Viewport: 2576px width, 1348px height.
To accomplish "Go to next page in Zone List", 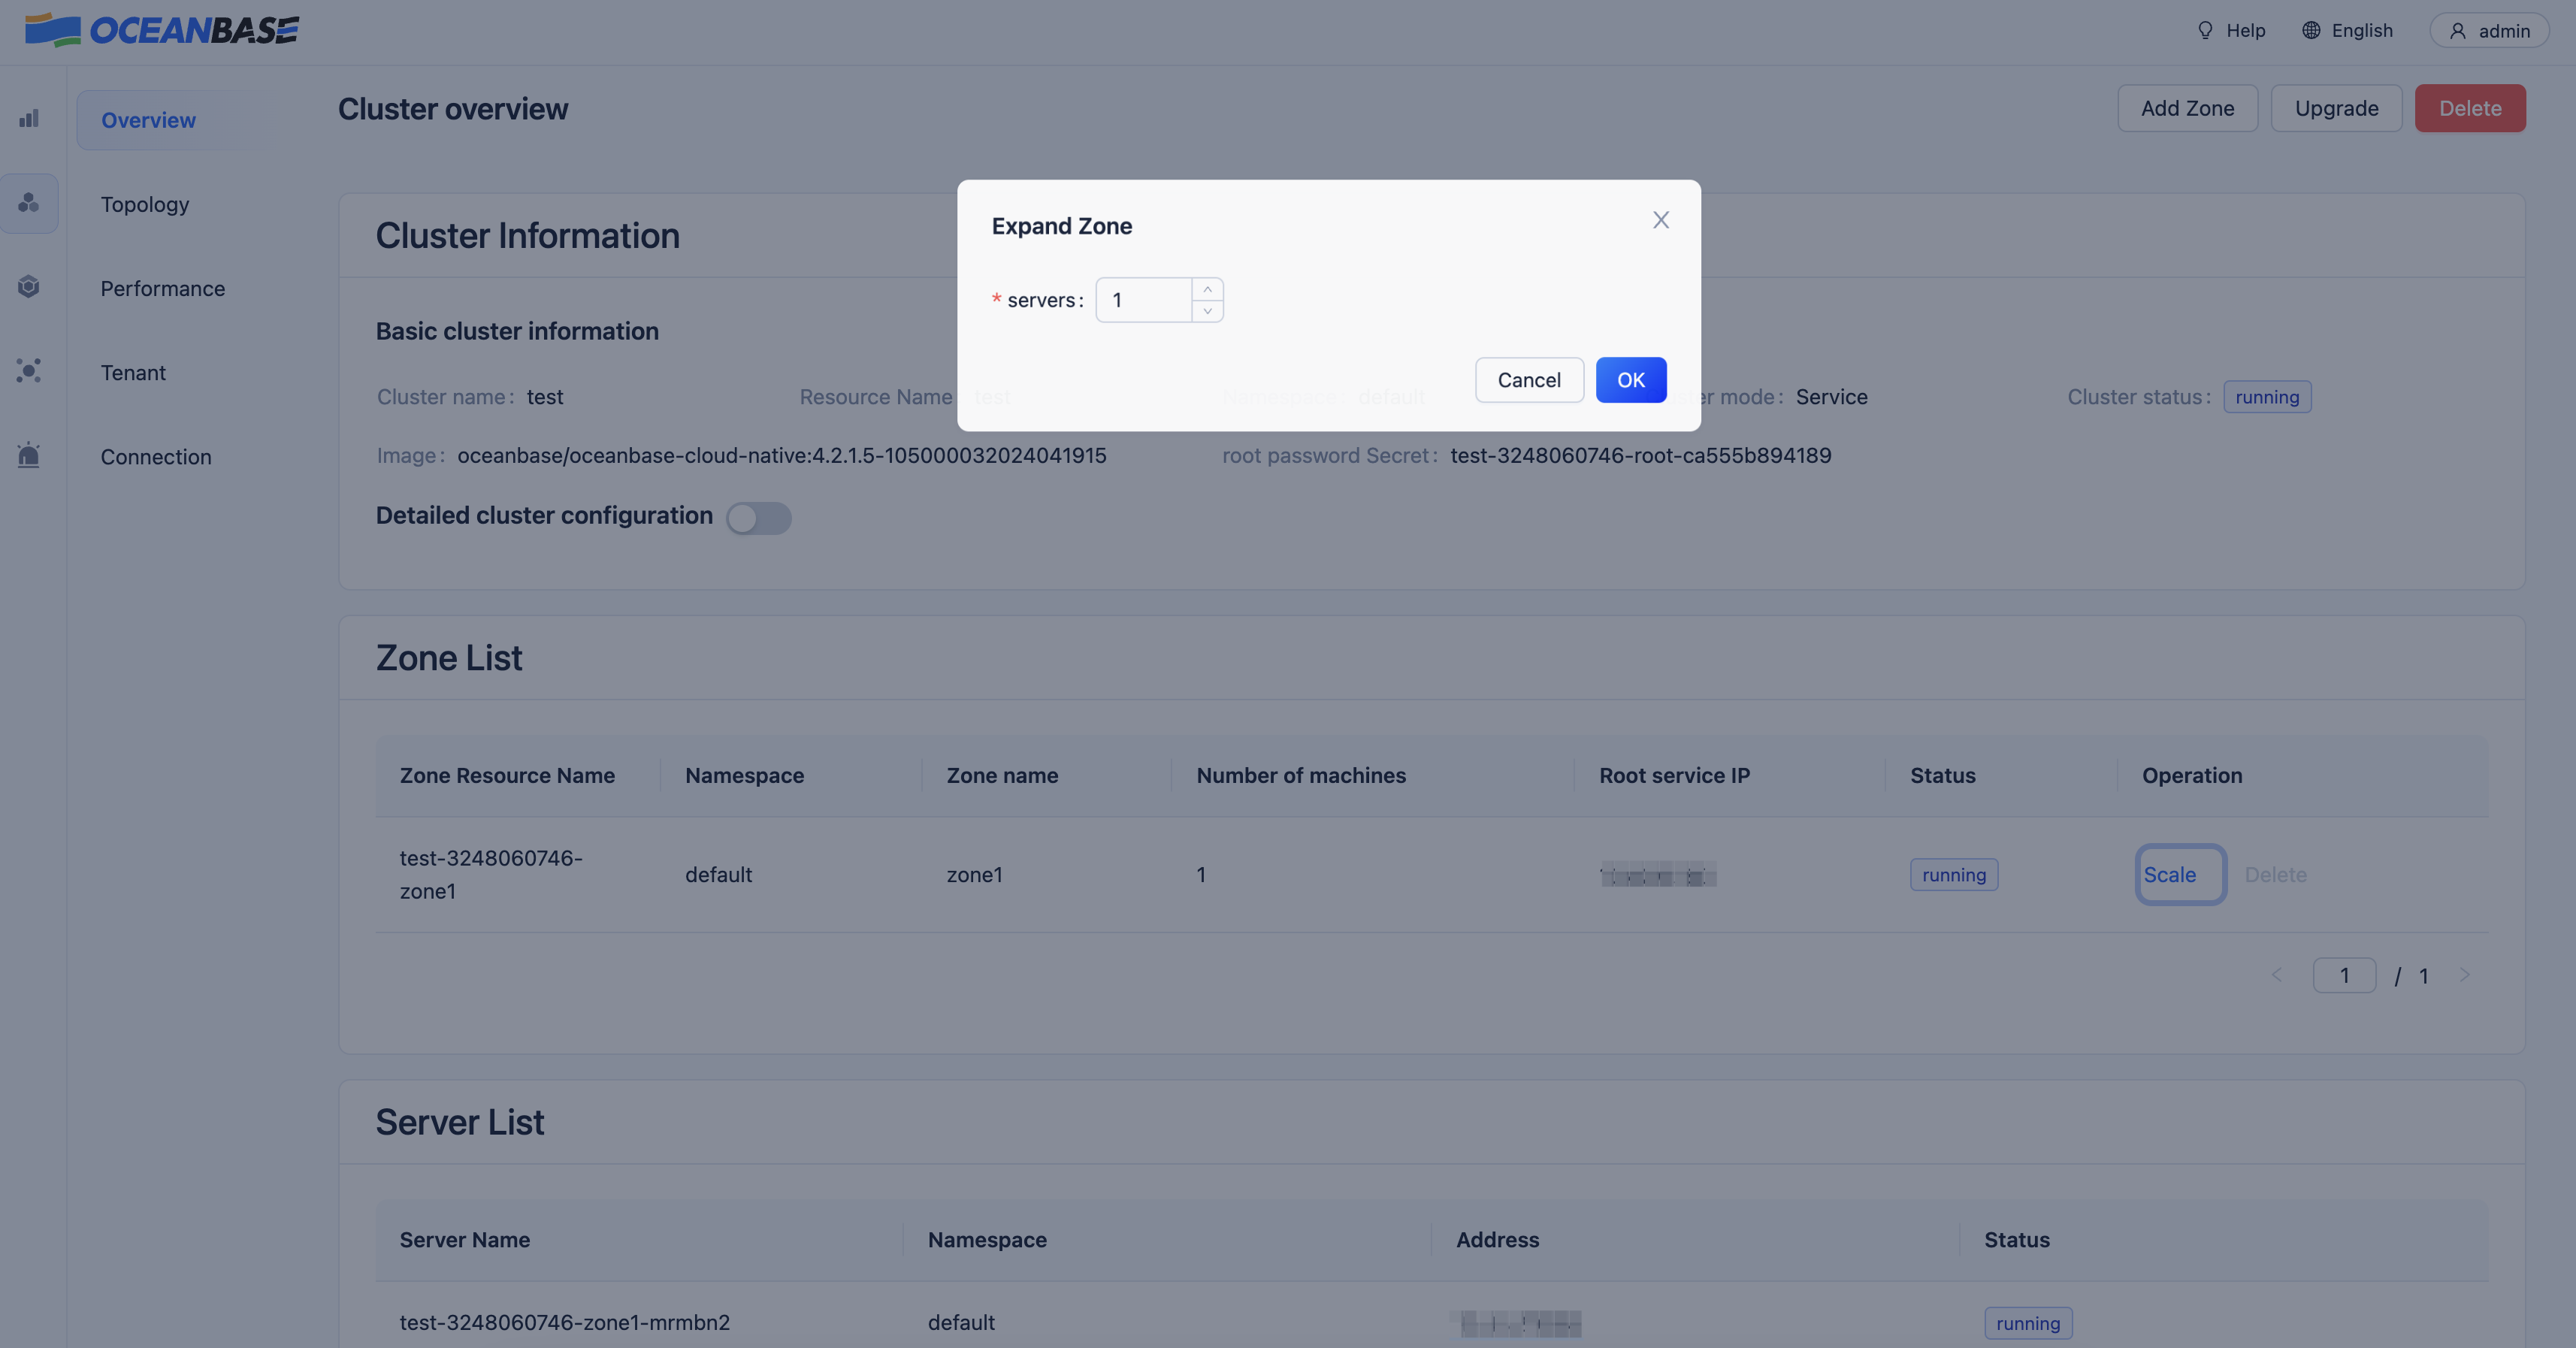I will pyautogui.click(x=2465, y=975).
